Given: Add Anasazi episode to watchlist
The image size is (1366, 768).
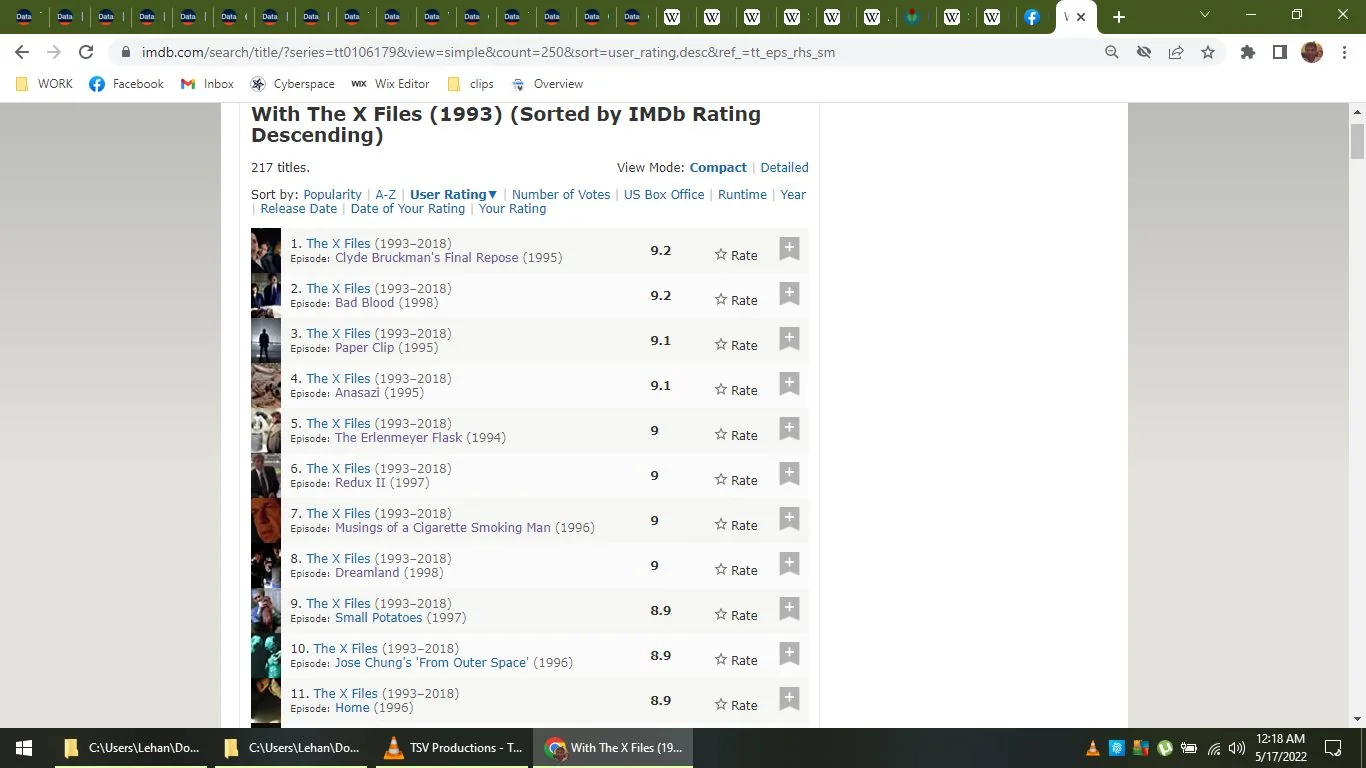Looking at the screenshot, I should 789,384.
